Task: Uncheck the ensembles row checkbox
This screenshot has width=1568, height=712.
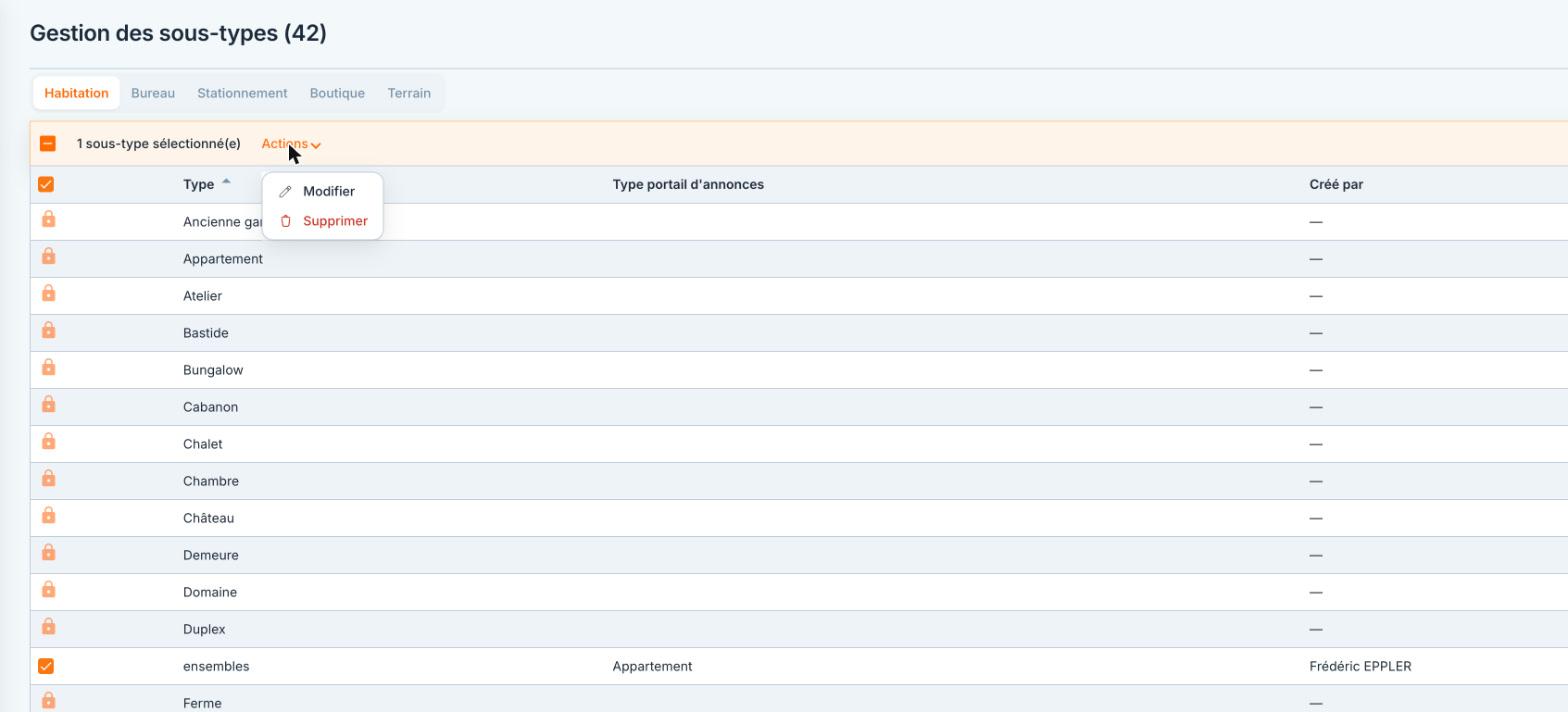Action: coord(46,666)
